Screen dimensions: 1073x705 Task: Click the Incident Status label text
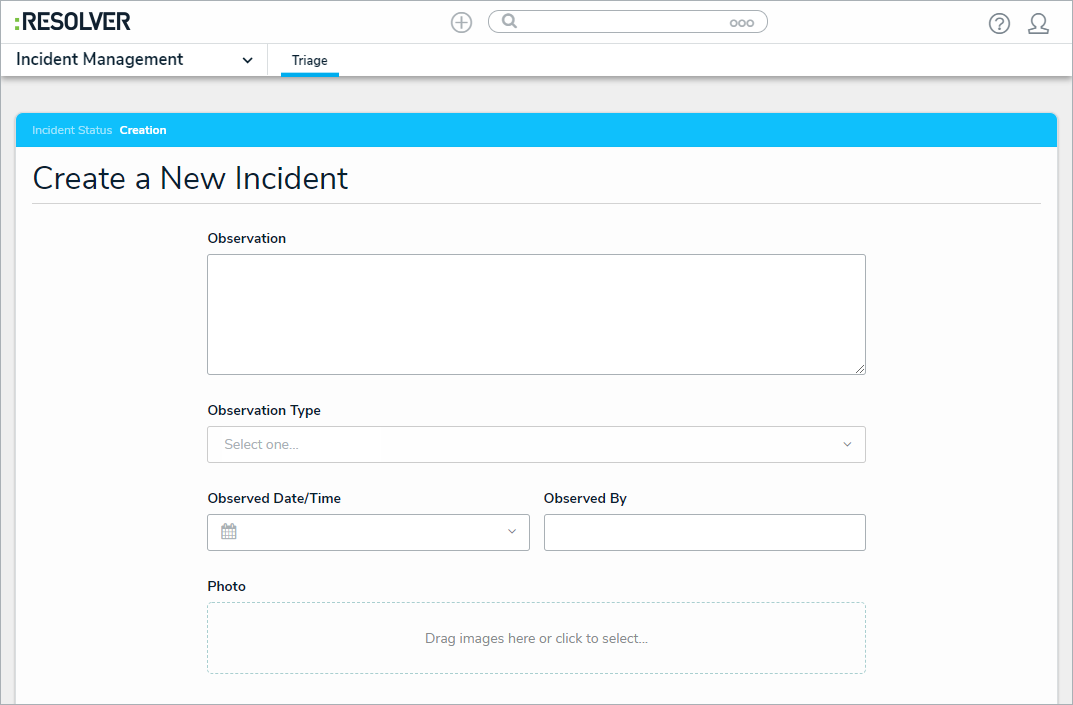72,130
